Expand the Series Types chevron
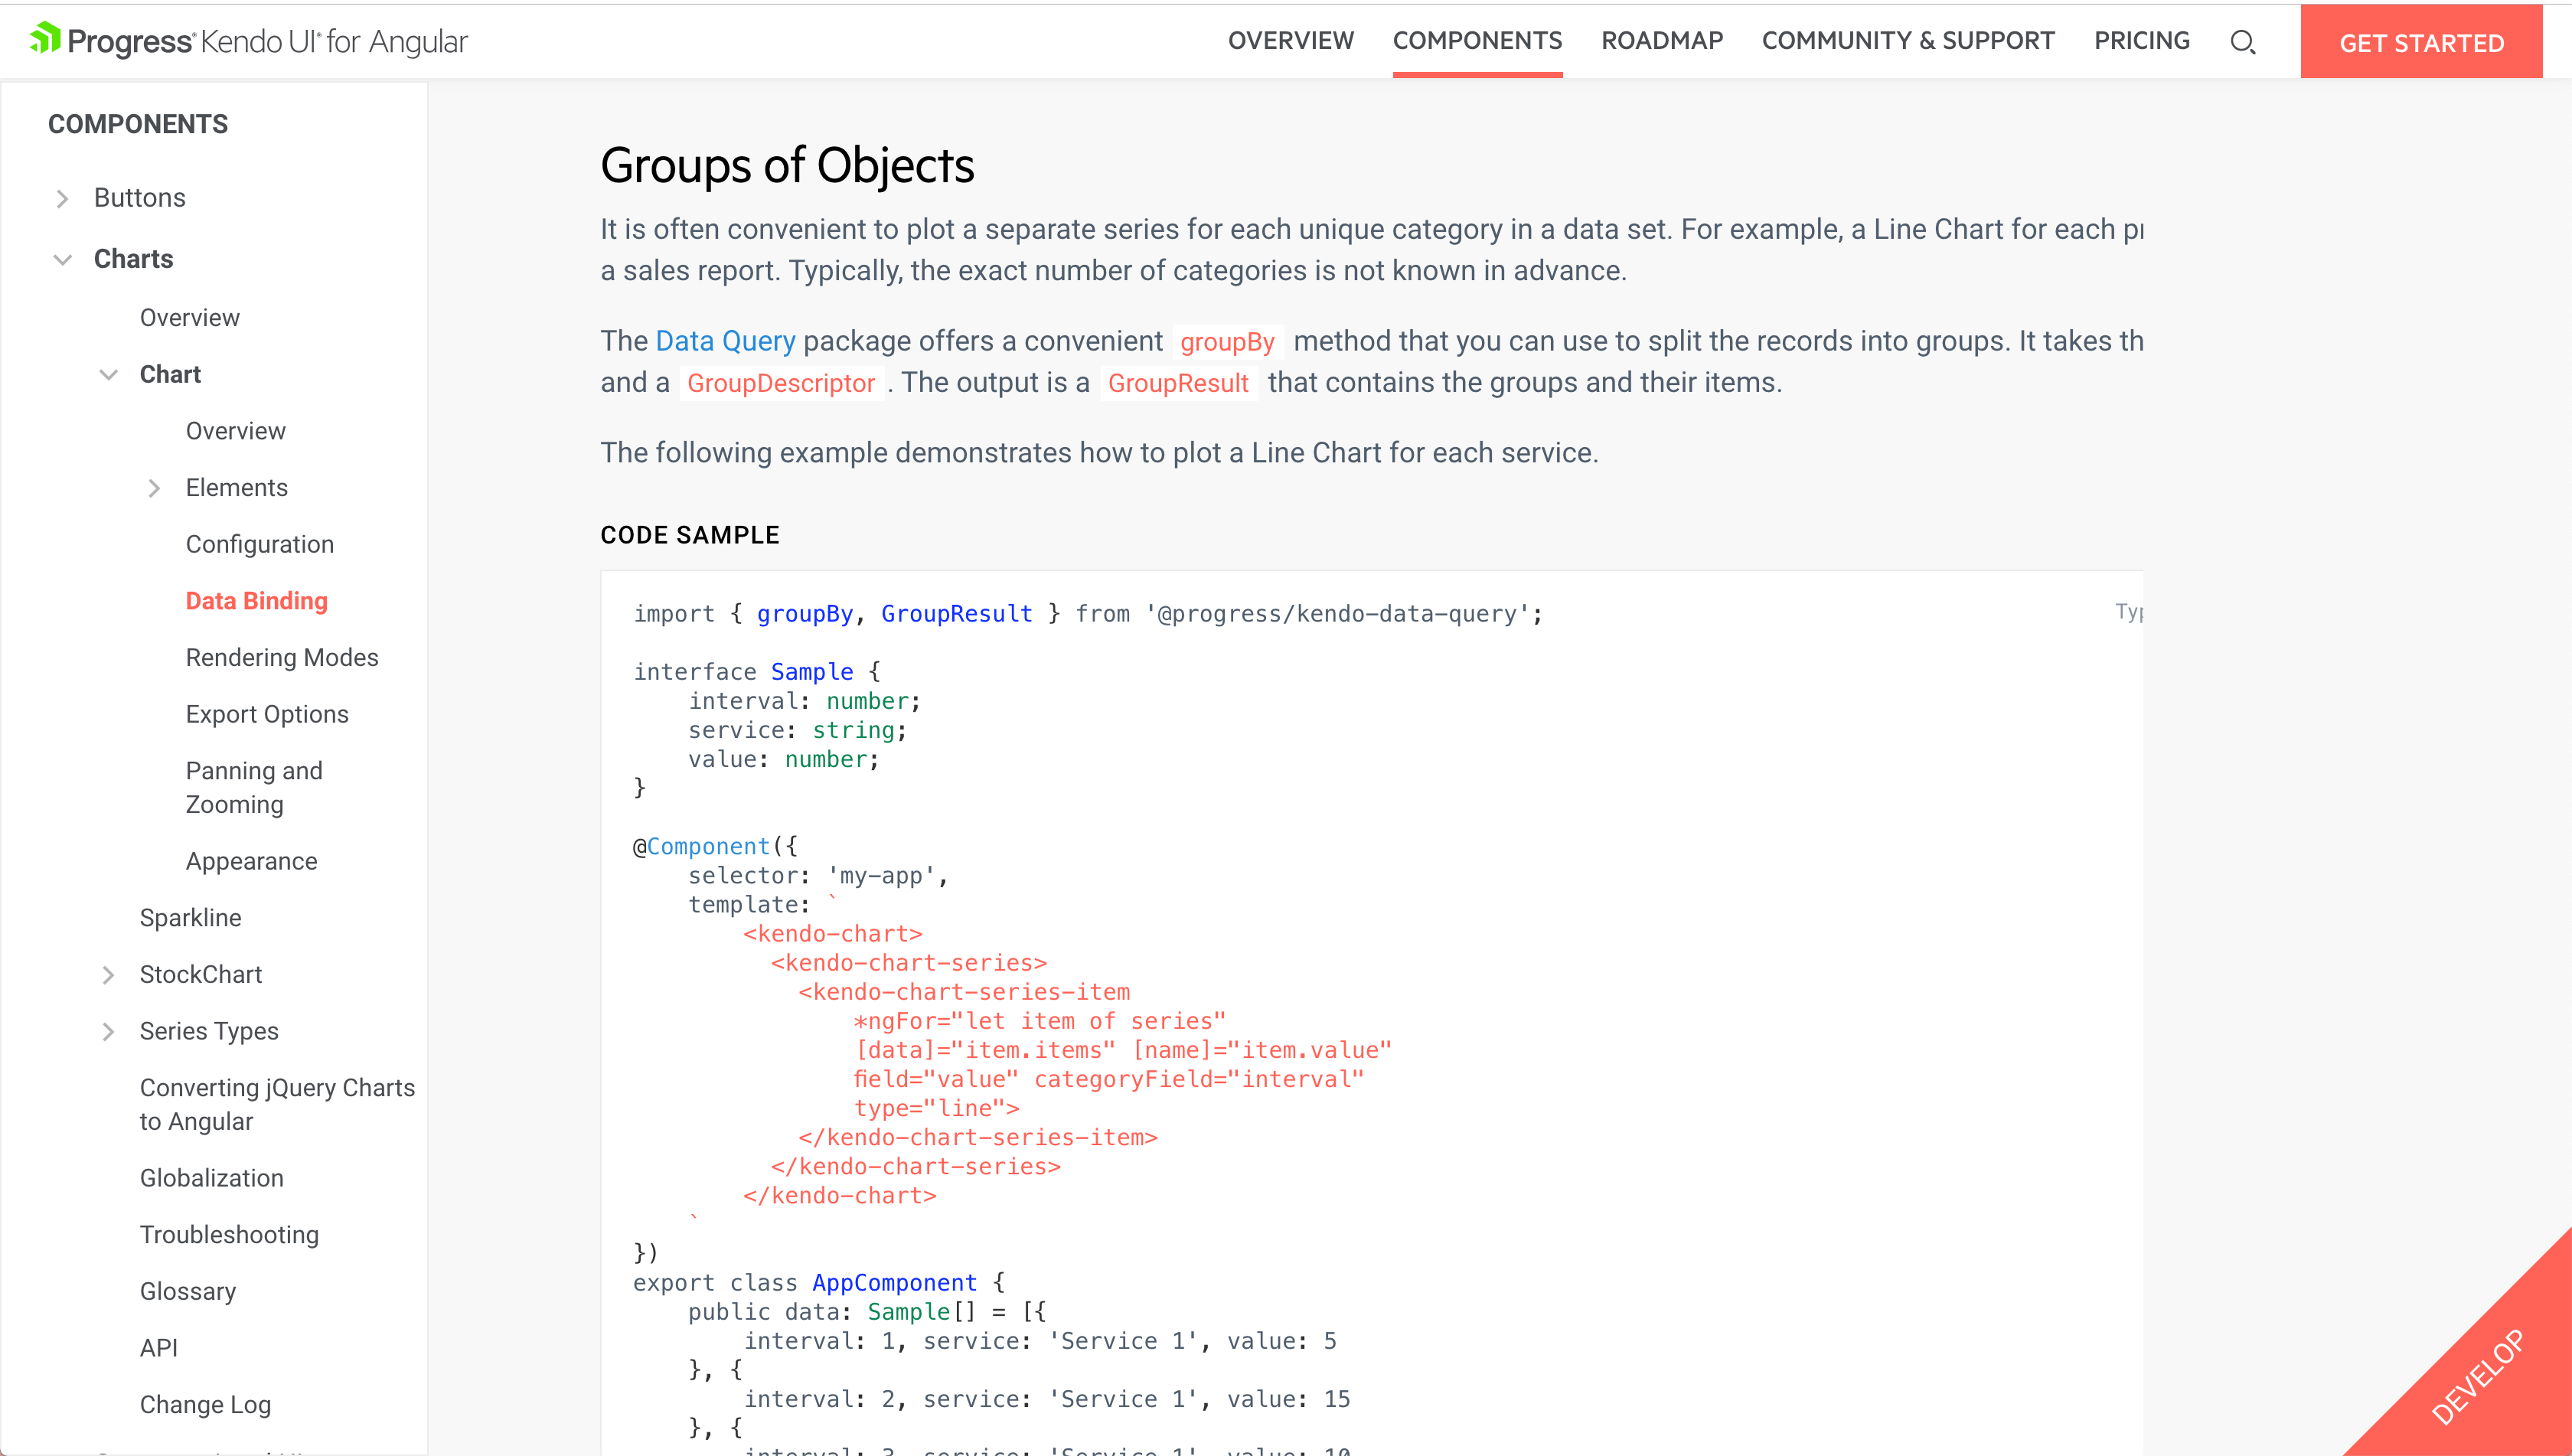This screenshot has height=1456, width=2572. 108,1031
